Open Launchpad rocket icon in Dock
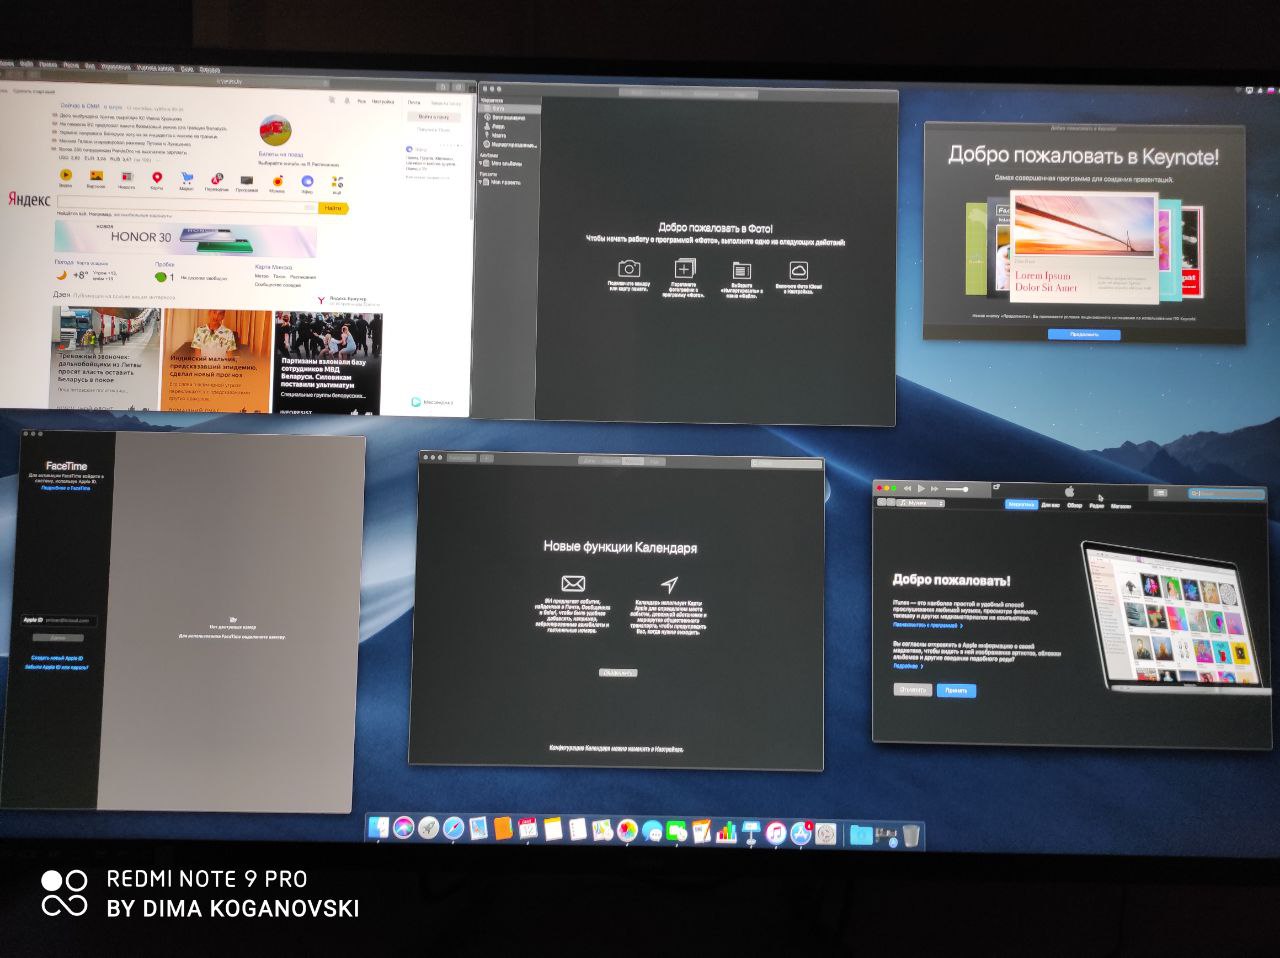 pyautogui.click(x=428, y=829)
